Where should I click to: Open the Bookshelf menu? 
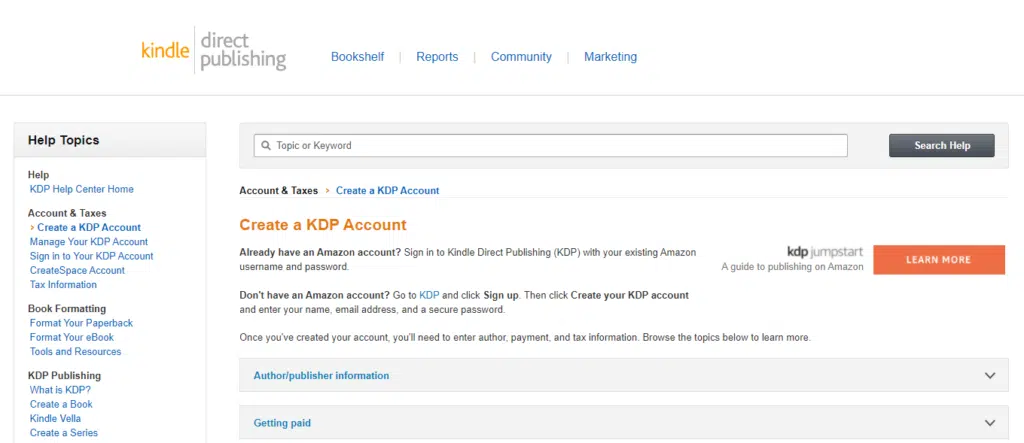(x=357, y=57)
